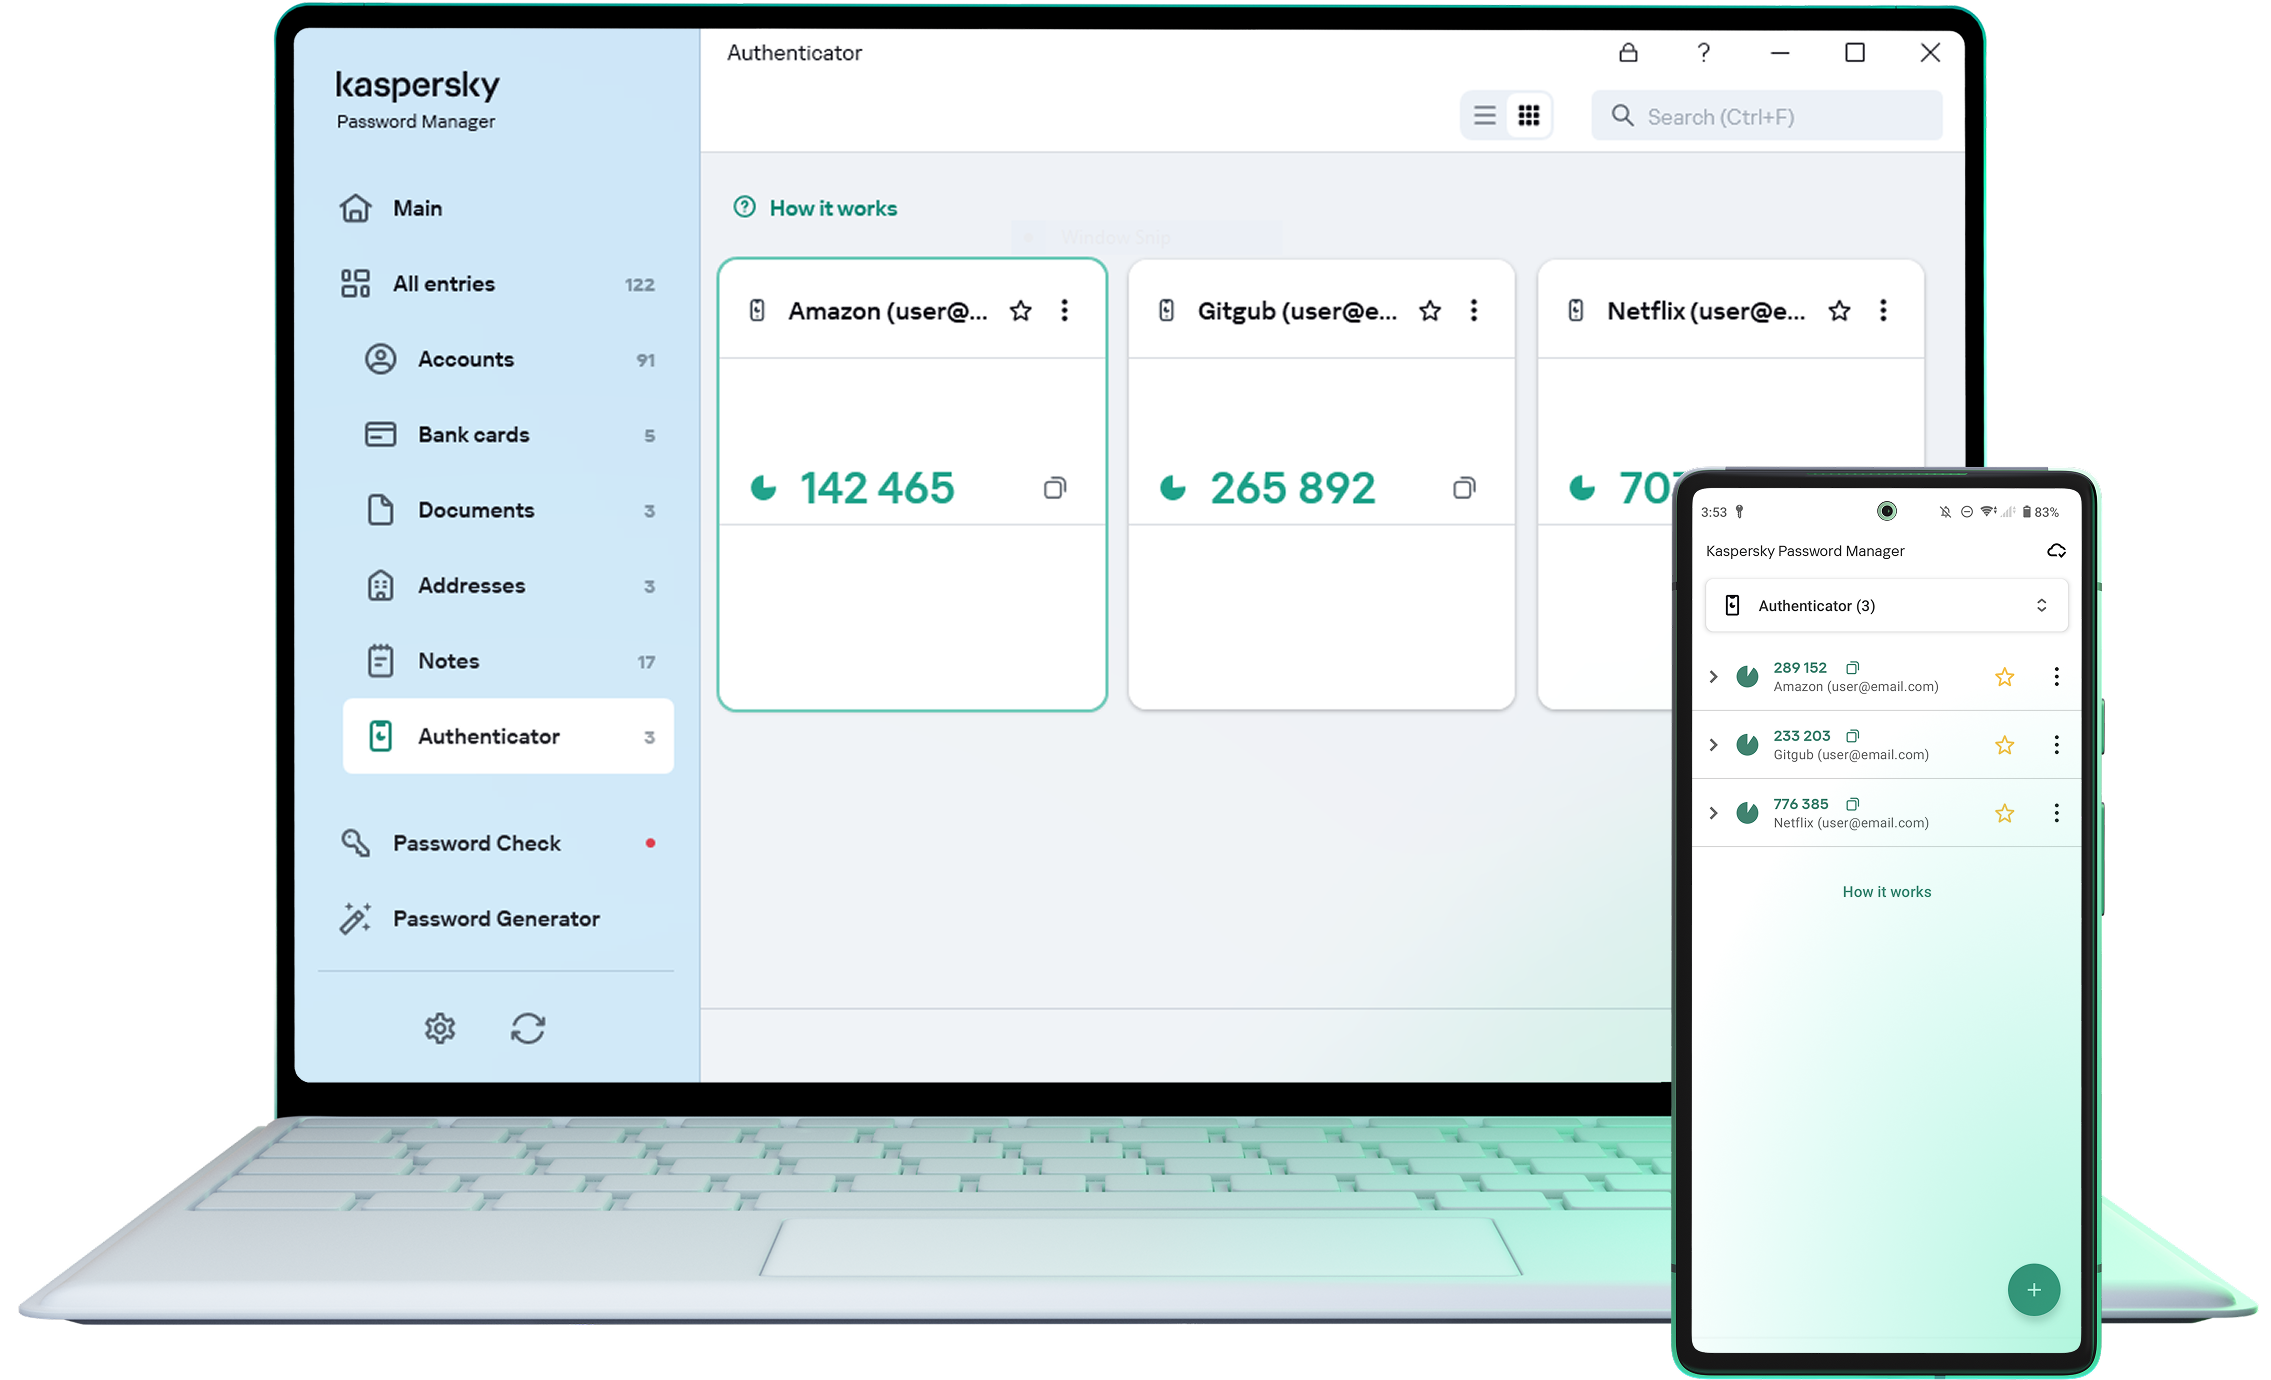Image resolution: width=2271 pixels, height=1380 pixels.
Task: Tap the green plus add button on phone
Action: 2033,1290
